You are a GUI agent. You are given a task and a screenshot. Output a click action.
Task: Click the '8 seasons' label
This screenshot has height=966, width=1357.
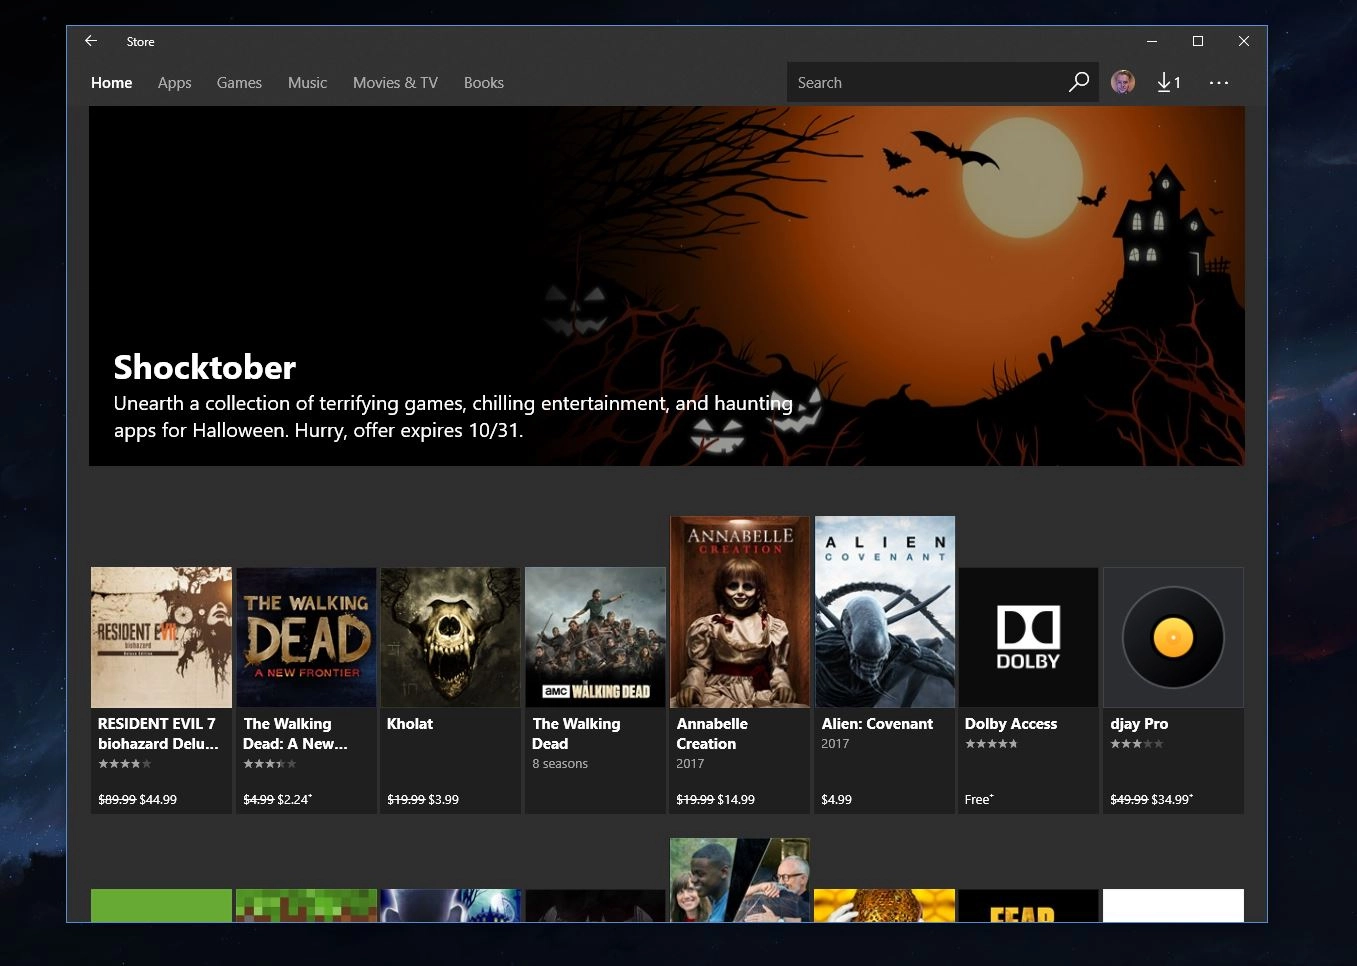(560, 763)
